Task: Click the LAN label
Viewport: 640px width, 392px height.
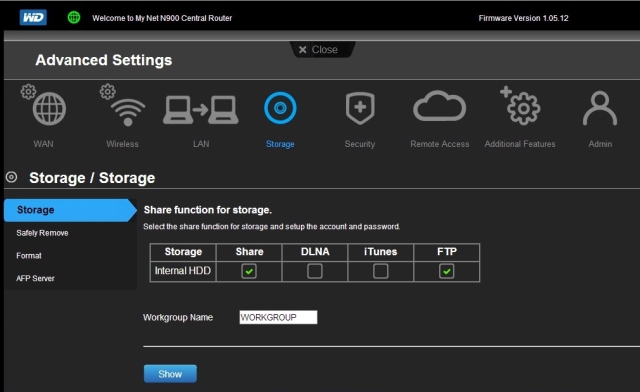Action: (201, 144)
